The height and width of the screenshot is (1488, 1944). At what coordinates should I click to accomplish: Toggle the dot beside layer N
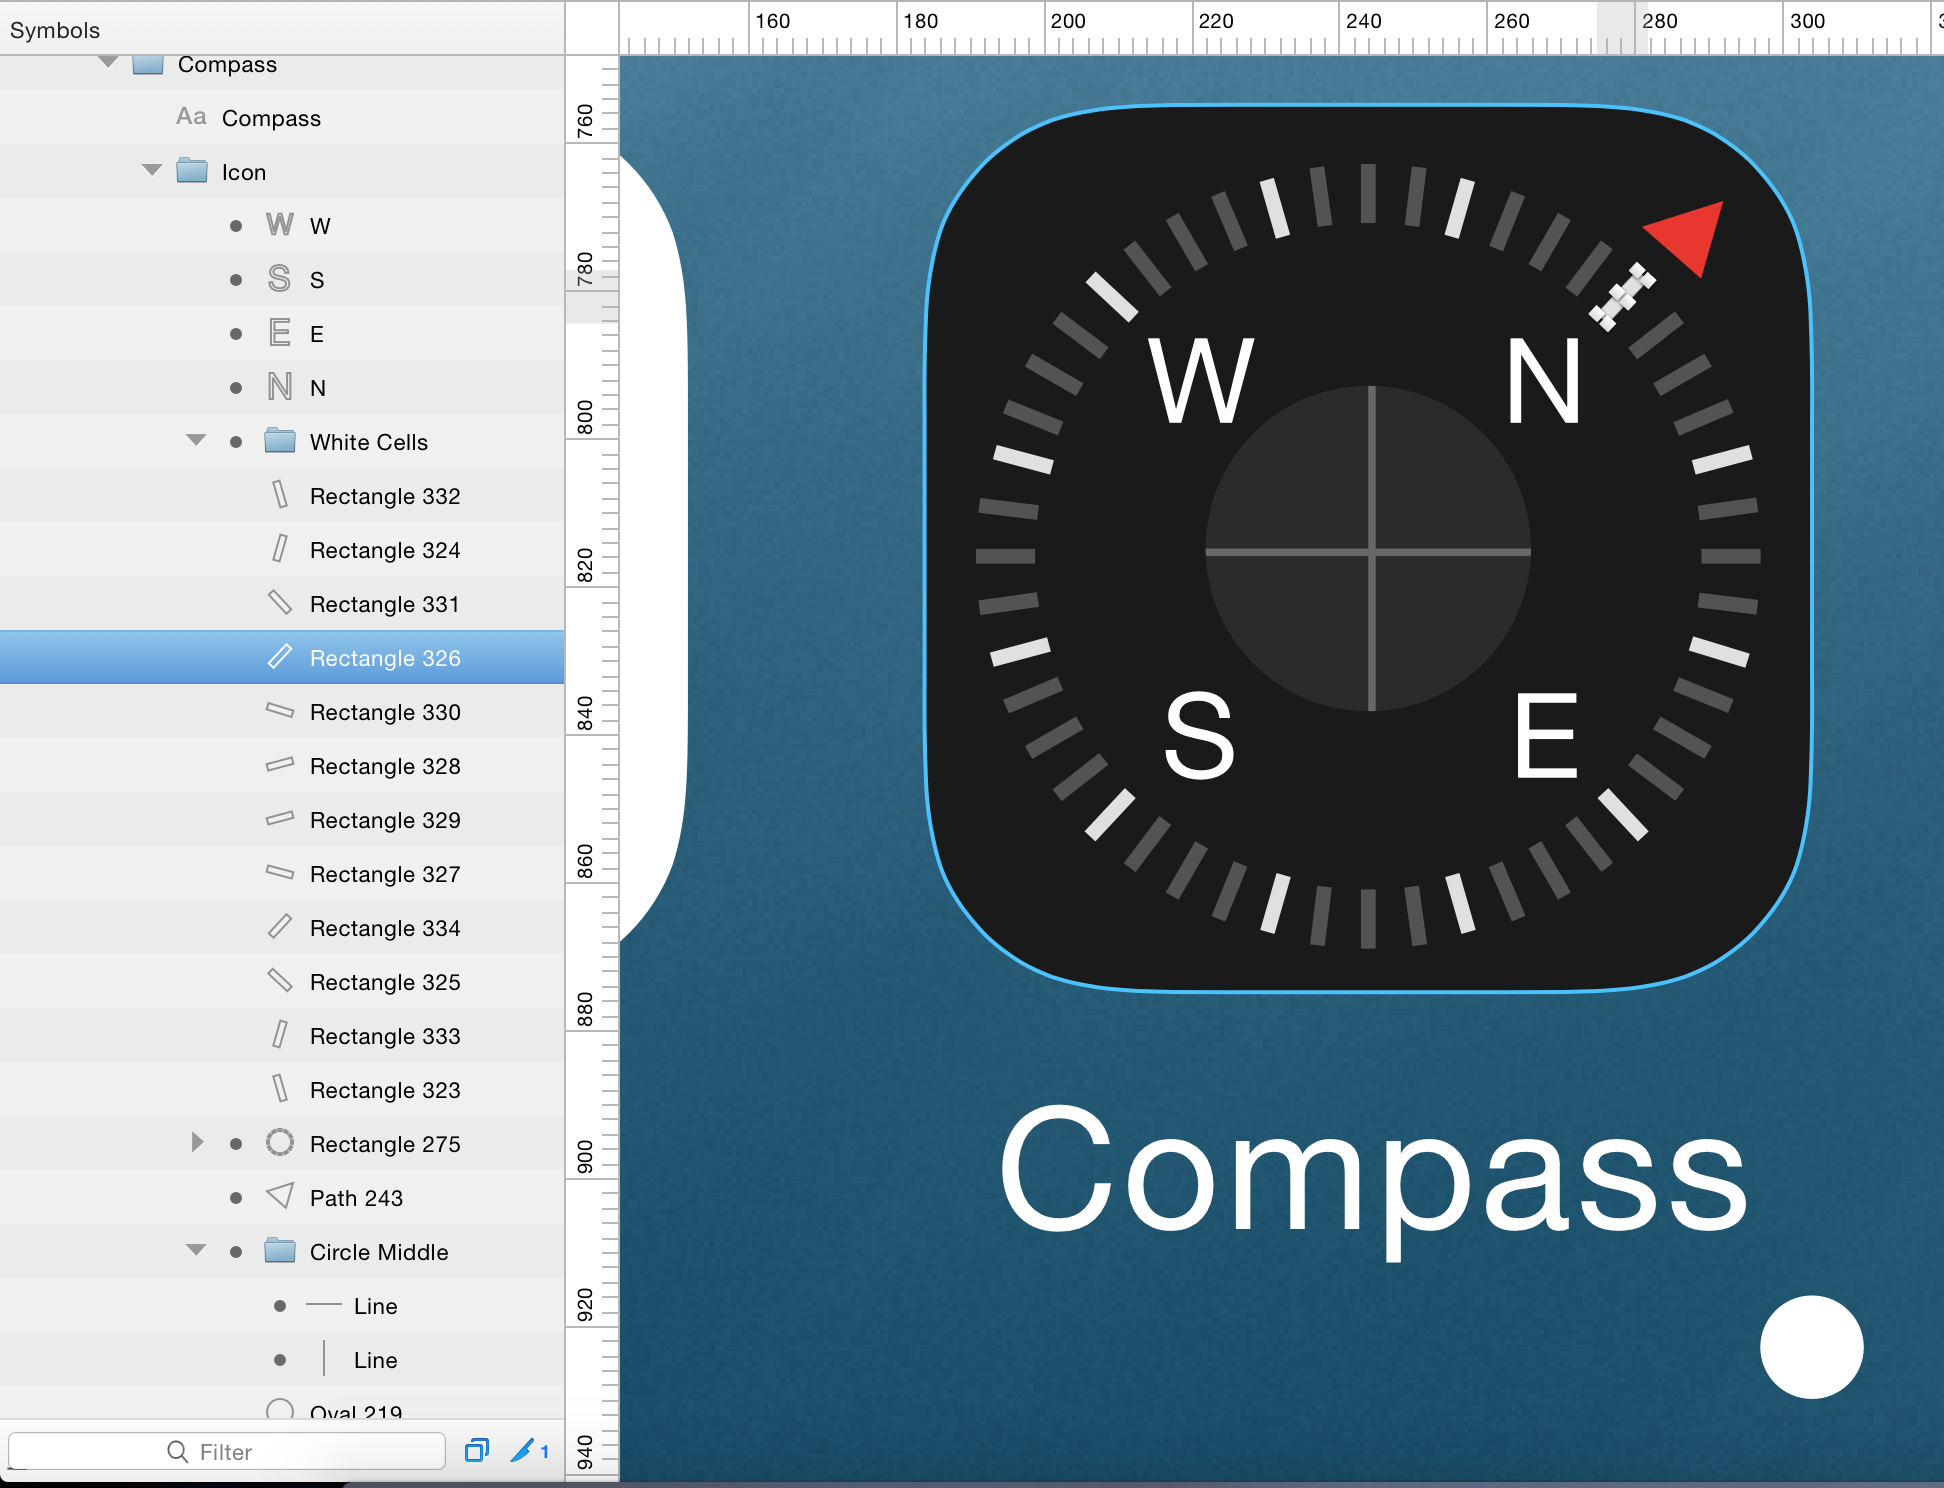point(236,388)
